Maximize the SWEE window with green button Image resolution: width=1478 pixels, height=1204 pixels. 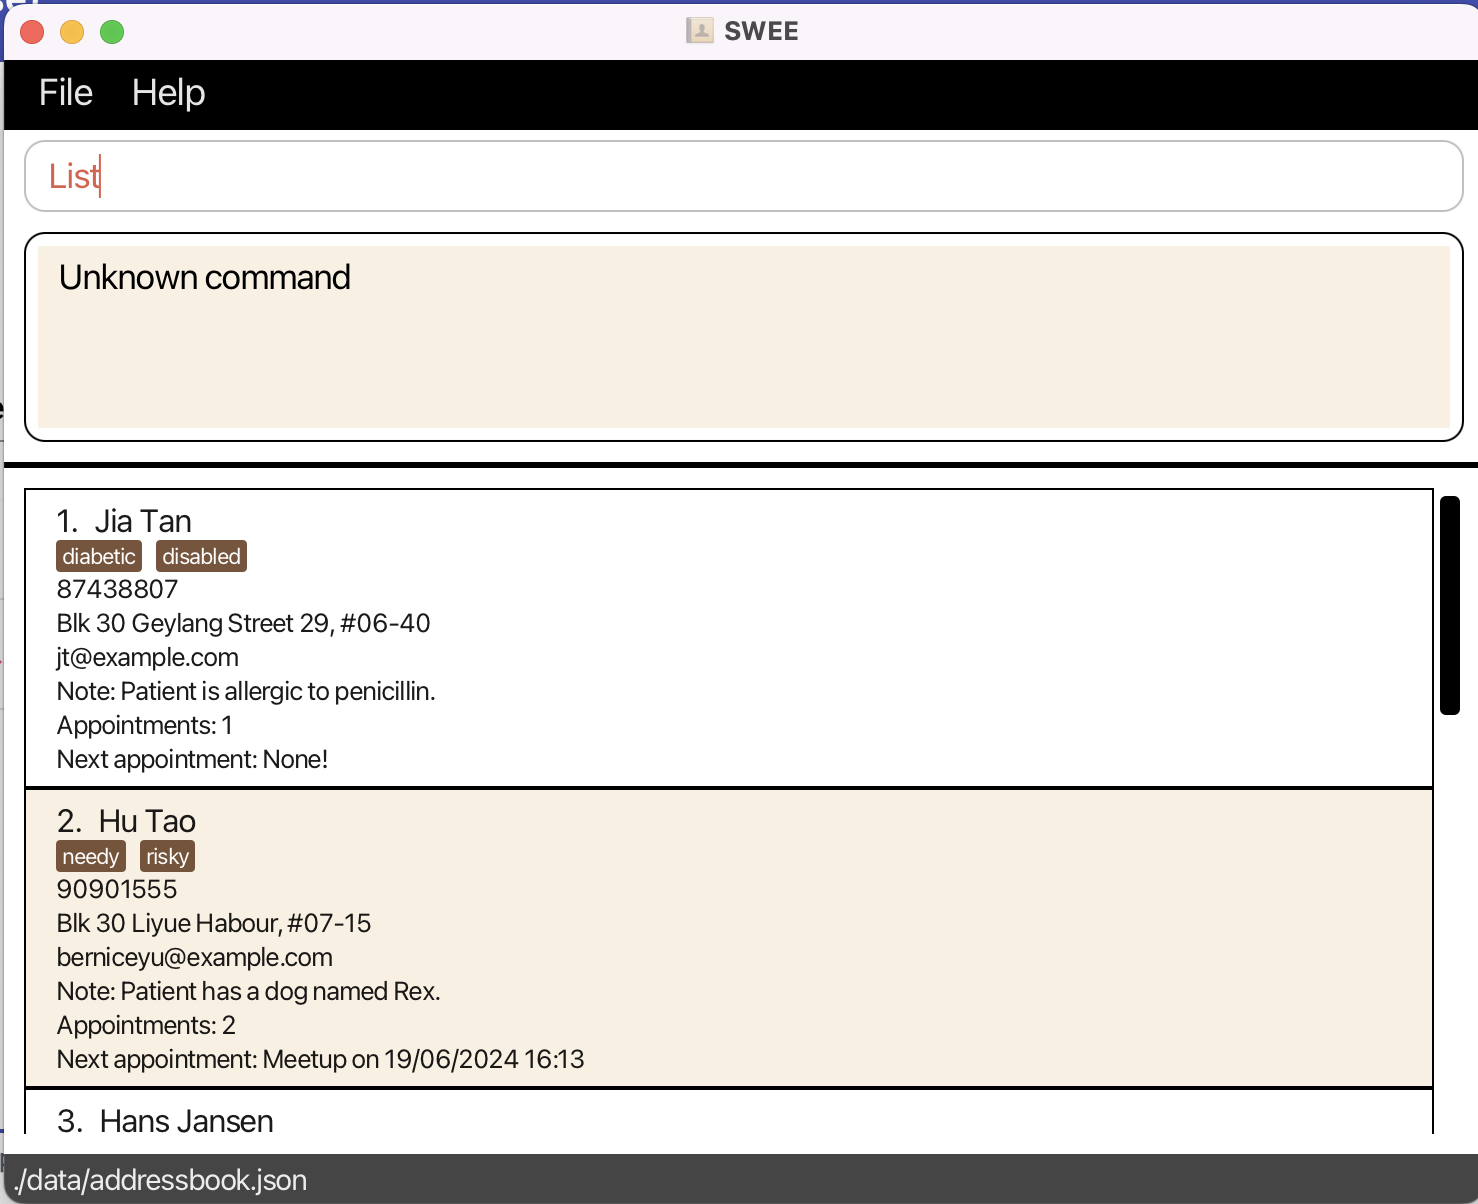point(112,32)
